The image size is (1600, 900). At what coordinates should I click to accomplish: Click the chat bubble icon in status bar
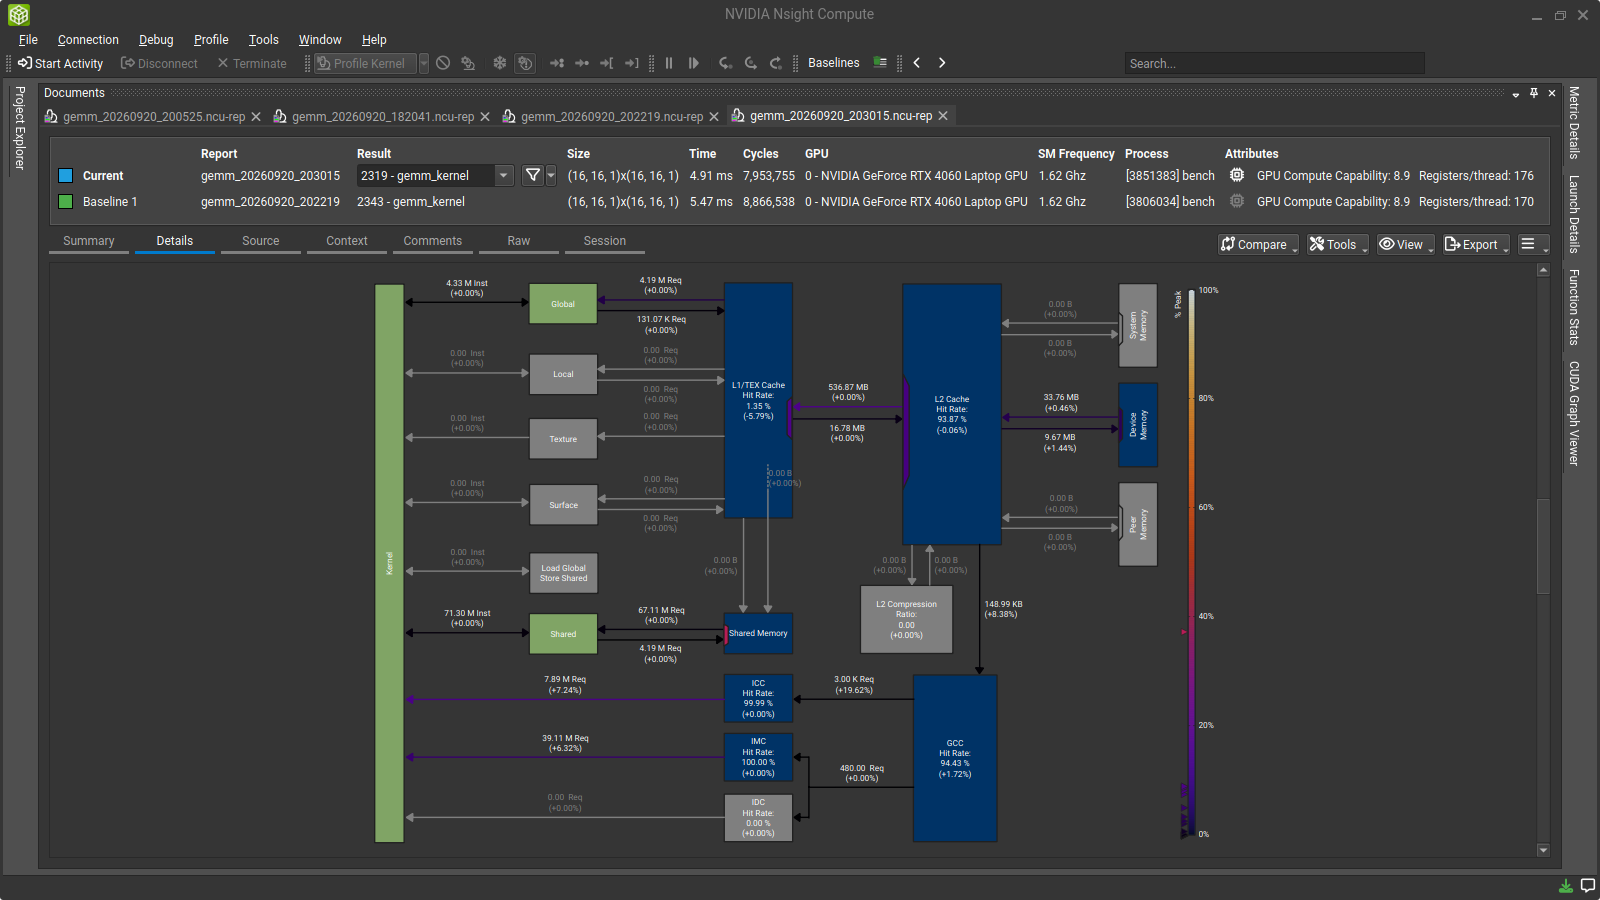pyautogui.click(x=1587, y=886)
